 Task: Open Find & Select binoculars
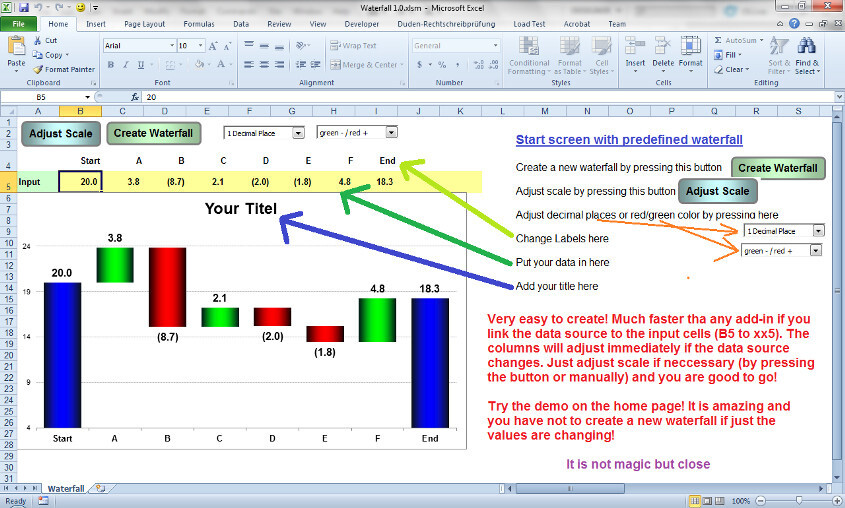(x=807, y=55)
